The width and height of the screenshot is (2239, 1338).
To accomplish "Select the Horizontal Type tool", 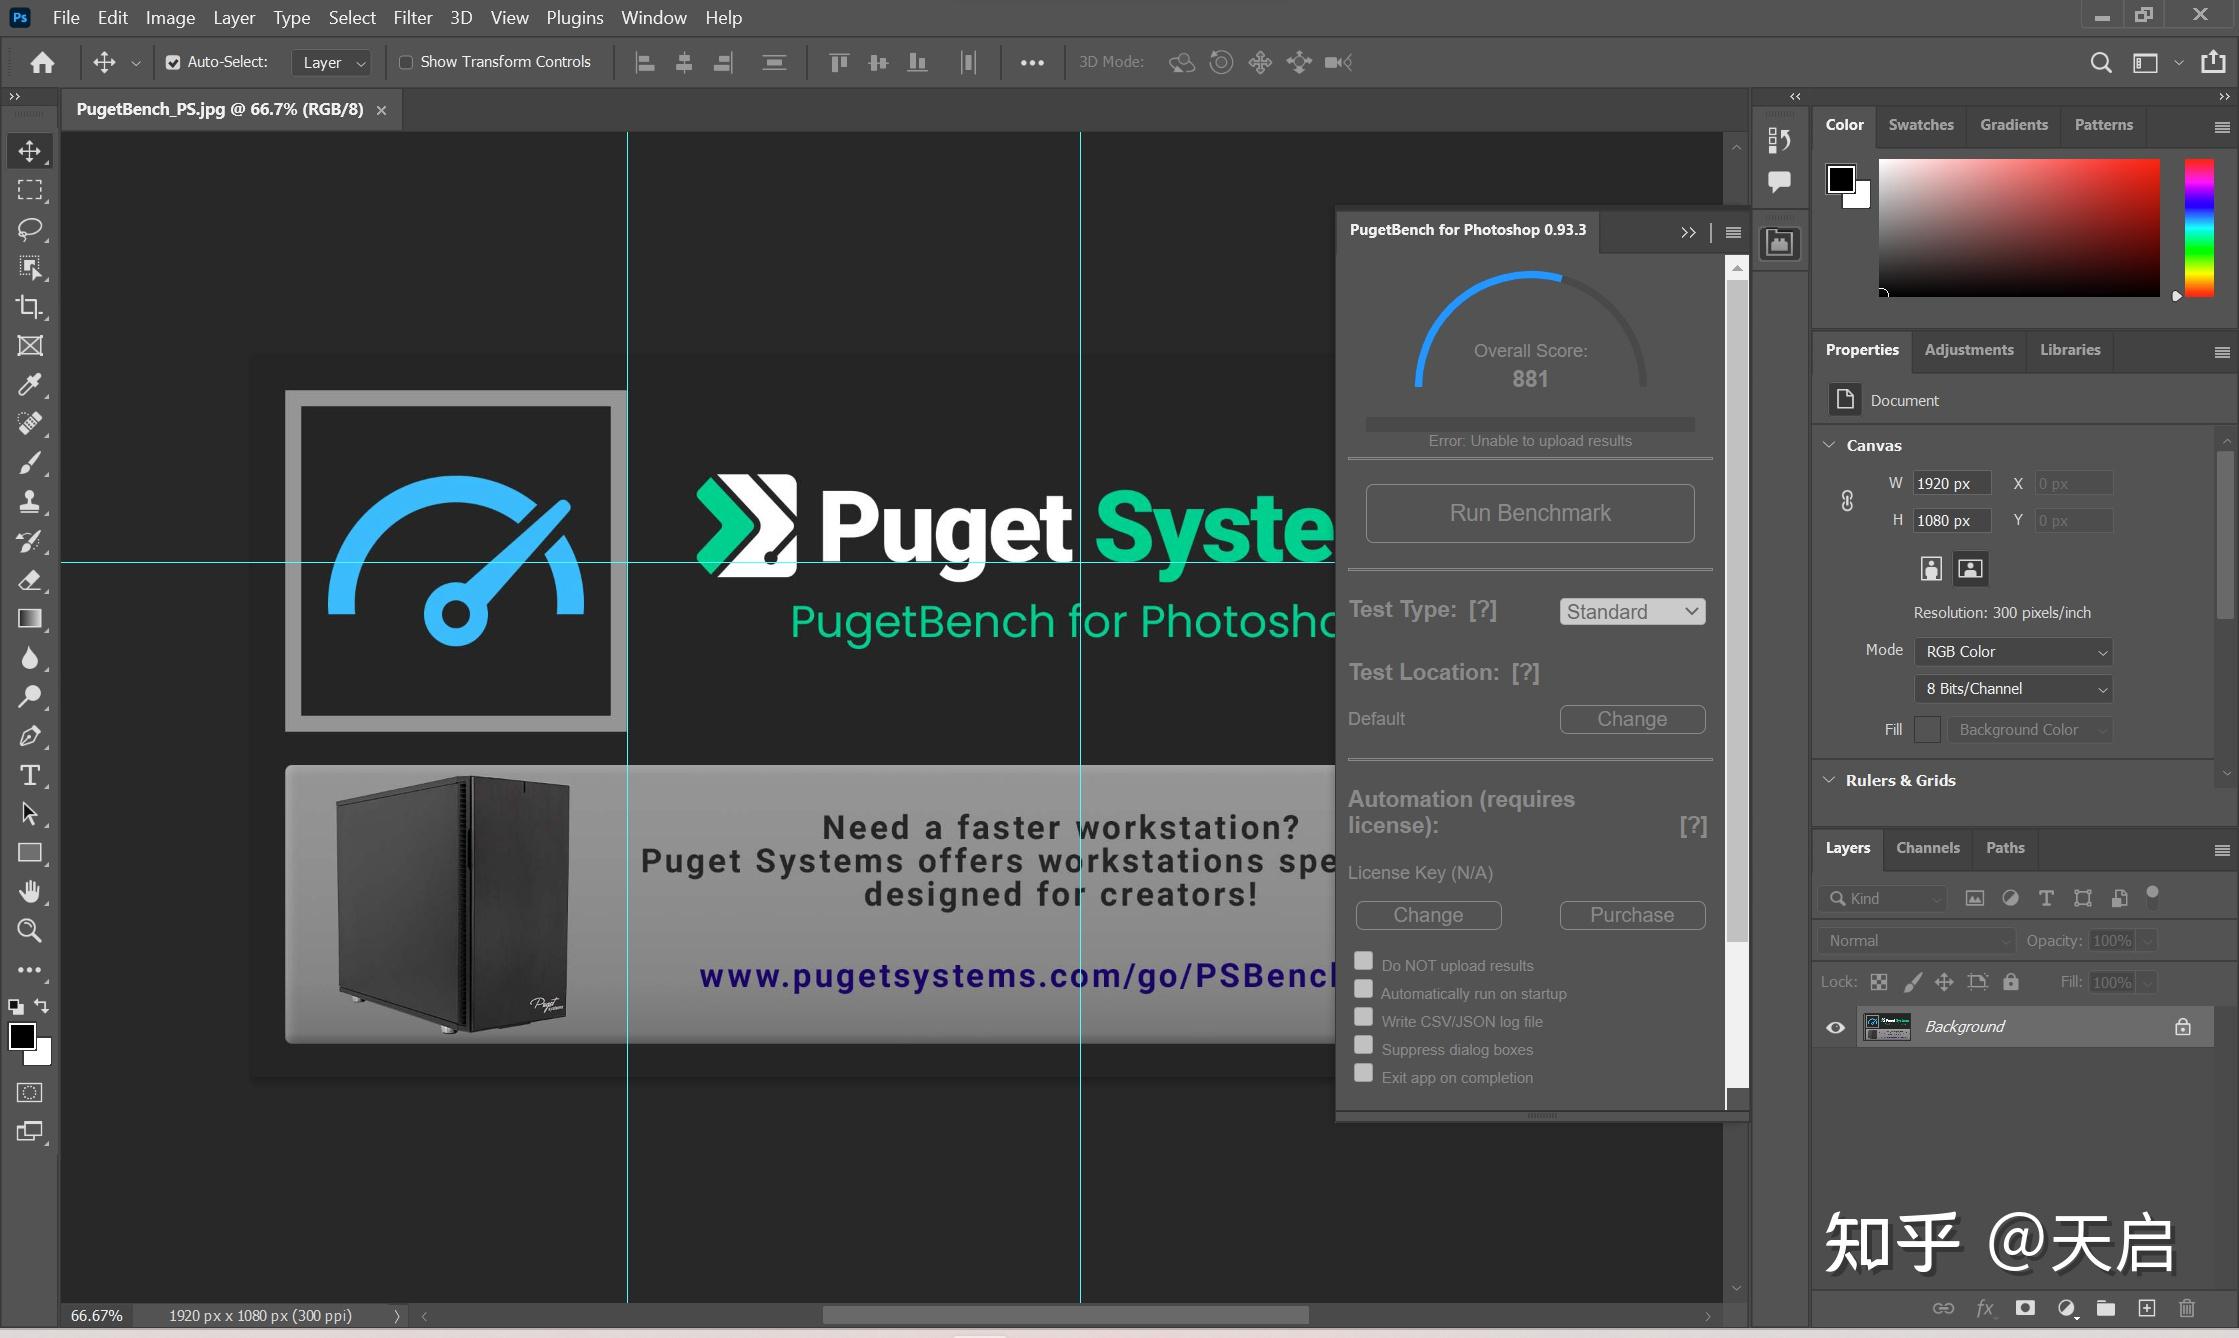I will tap(30, 775).
